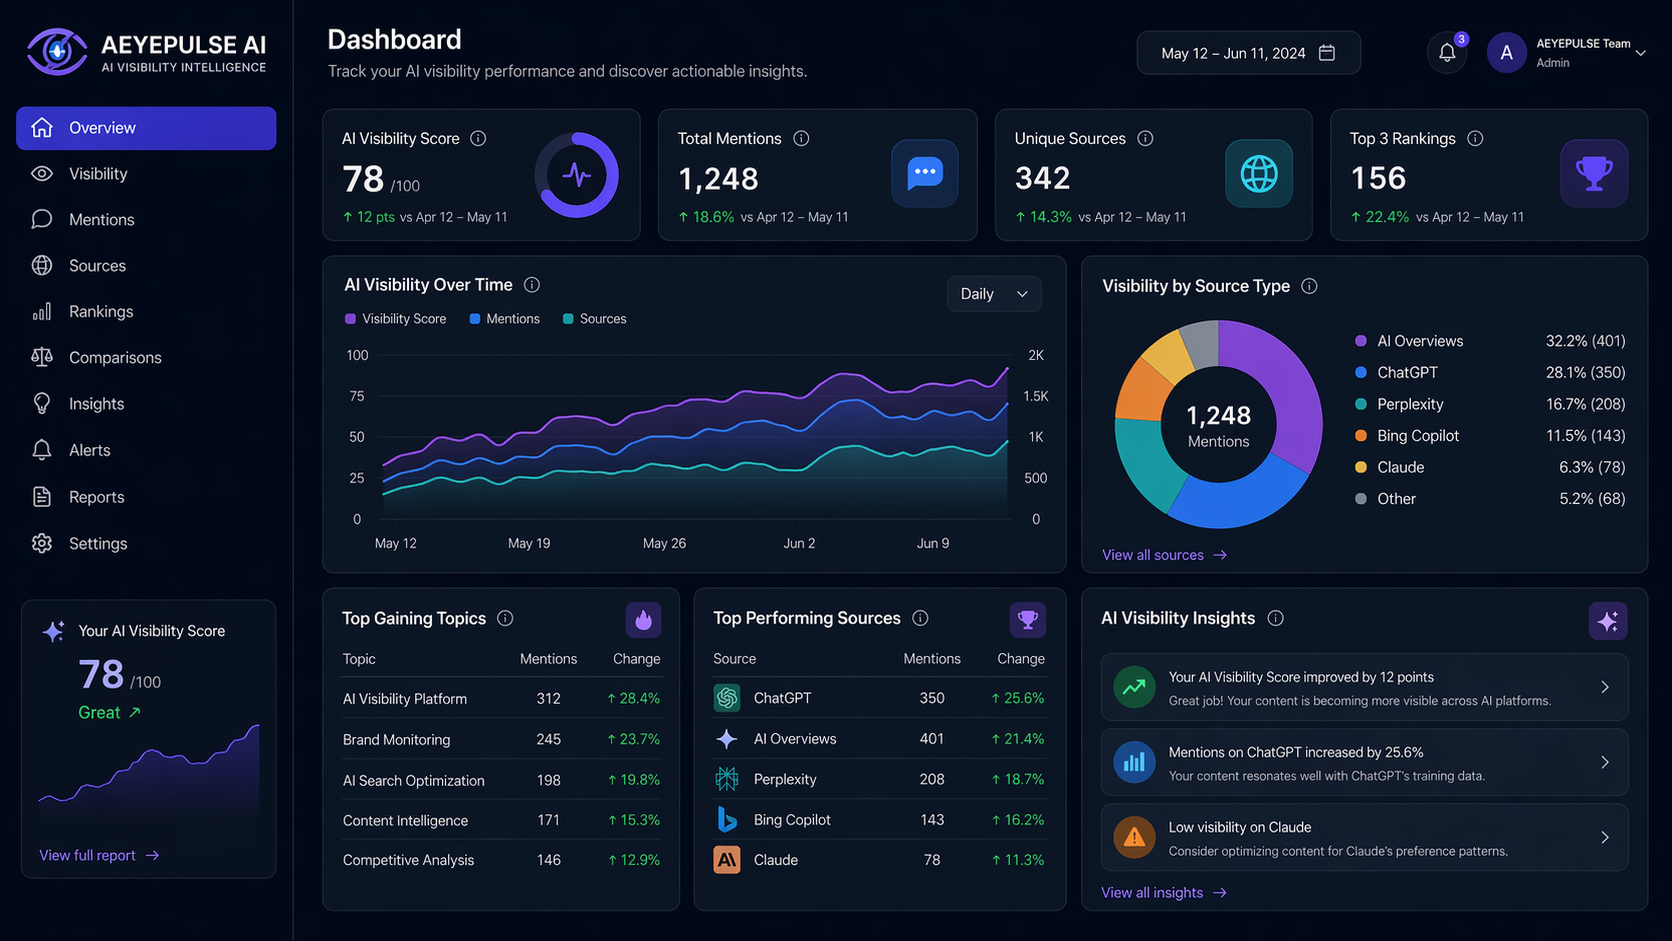
Task: Click the Top 3 Rankings trophy icon
Action: [x=1593, y=174]
